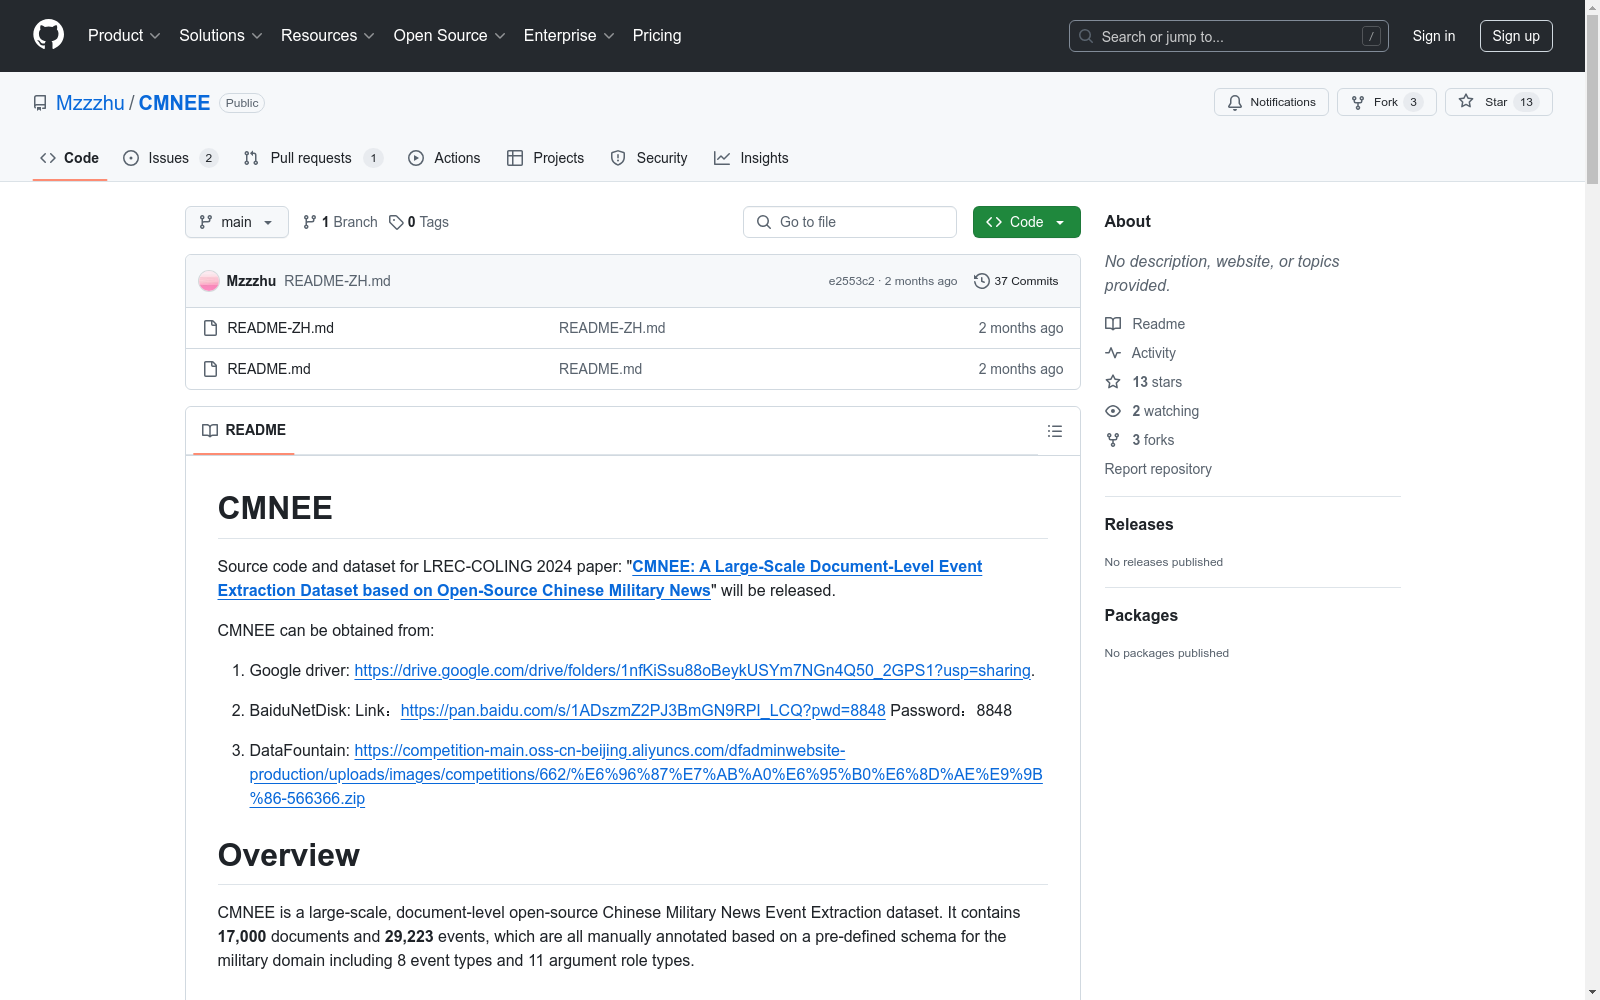View the 2 watching link
This screenshot has height=1000, width=1600.
tap(1152, 411)
